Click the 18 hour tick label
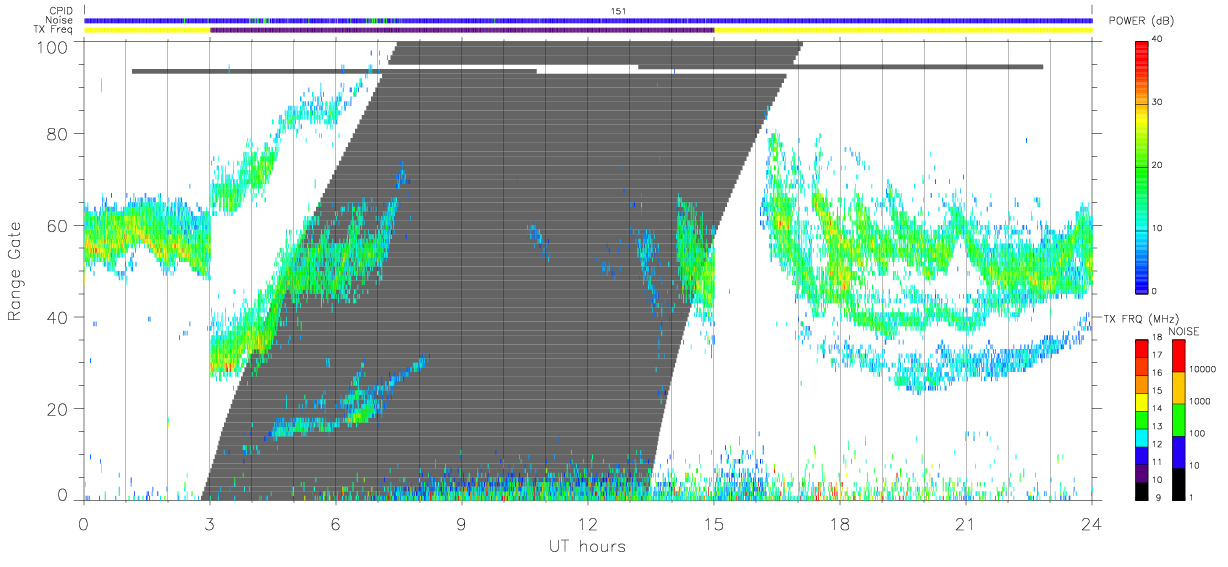The width and height of the screenshot is (1228, 567). click(x=840, y=523)
